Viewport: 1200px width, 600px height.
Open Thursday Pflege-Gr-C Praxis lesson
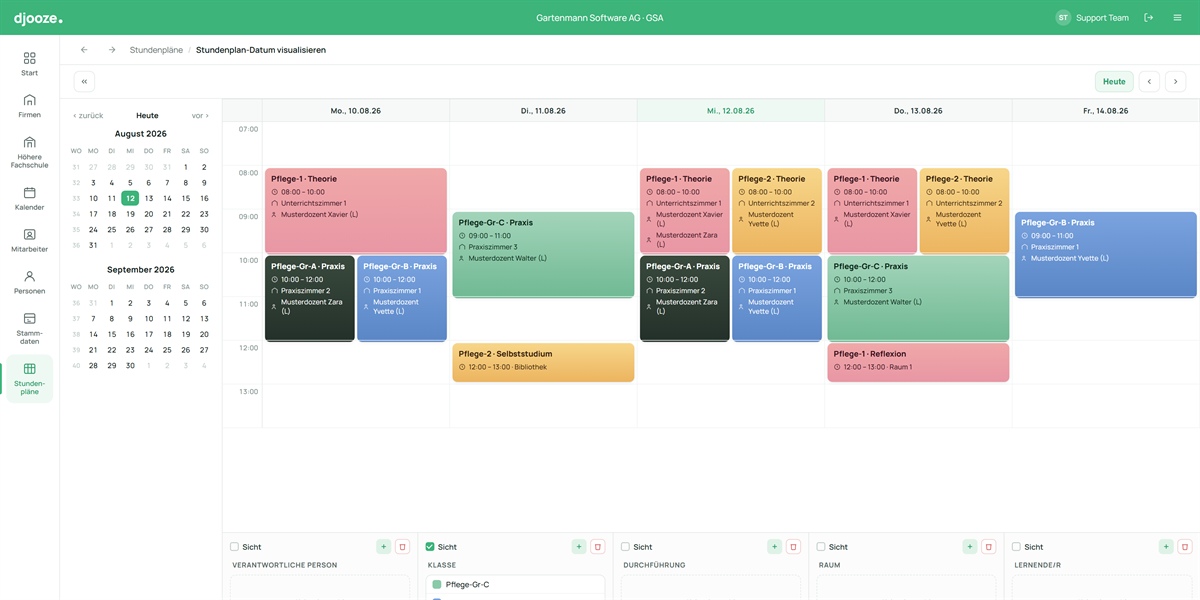918,298
